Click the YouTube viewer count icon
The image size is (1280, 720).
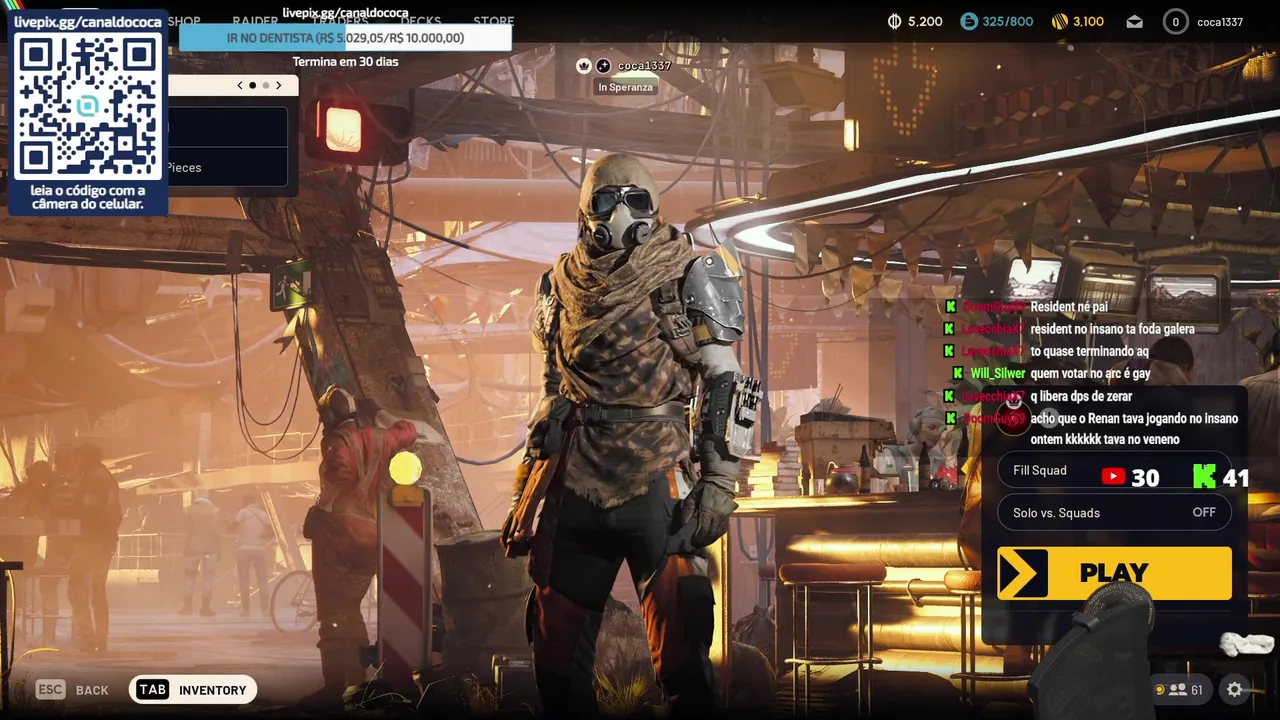click(1113, 477)
